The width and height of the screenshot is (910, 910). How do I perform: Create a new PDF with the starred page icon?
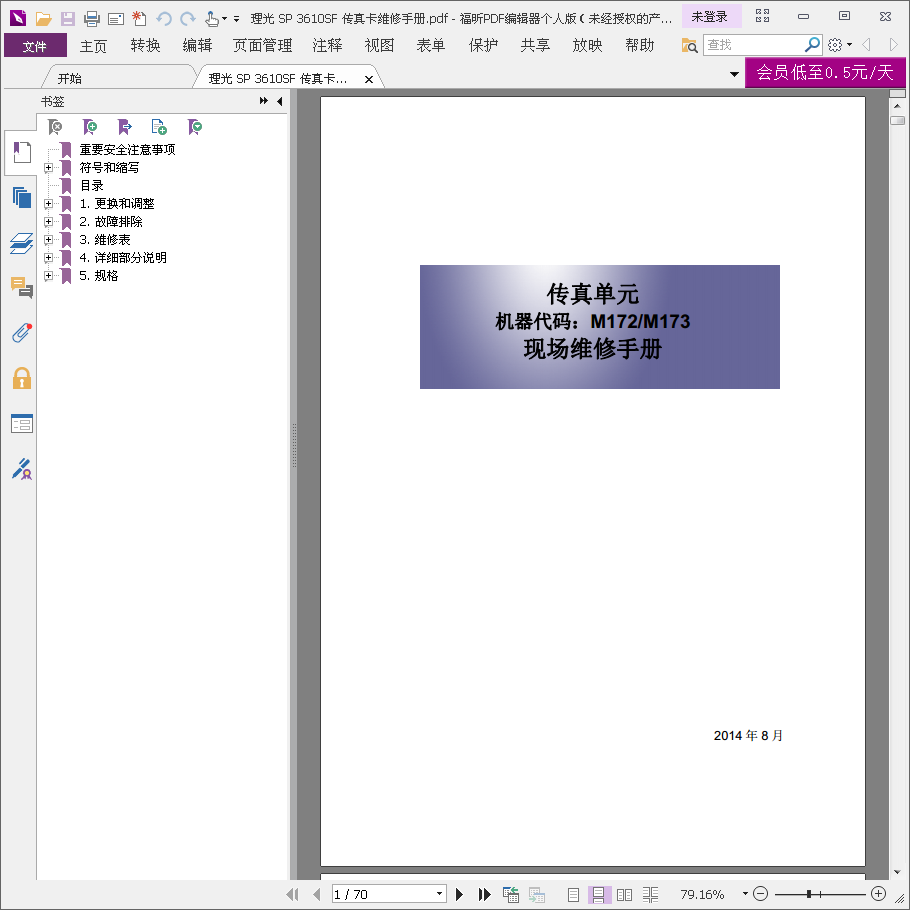[139, 19]
